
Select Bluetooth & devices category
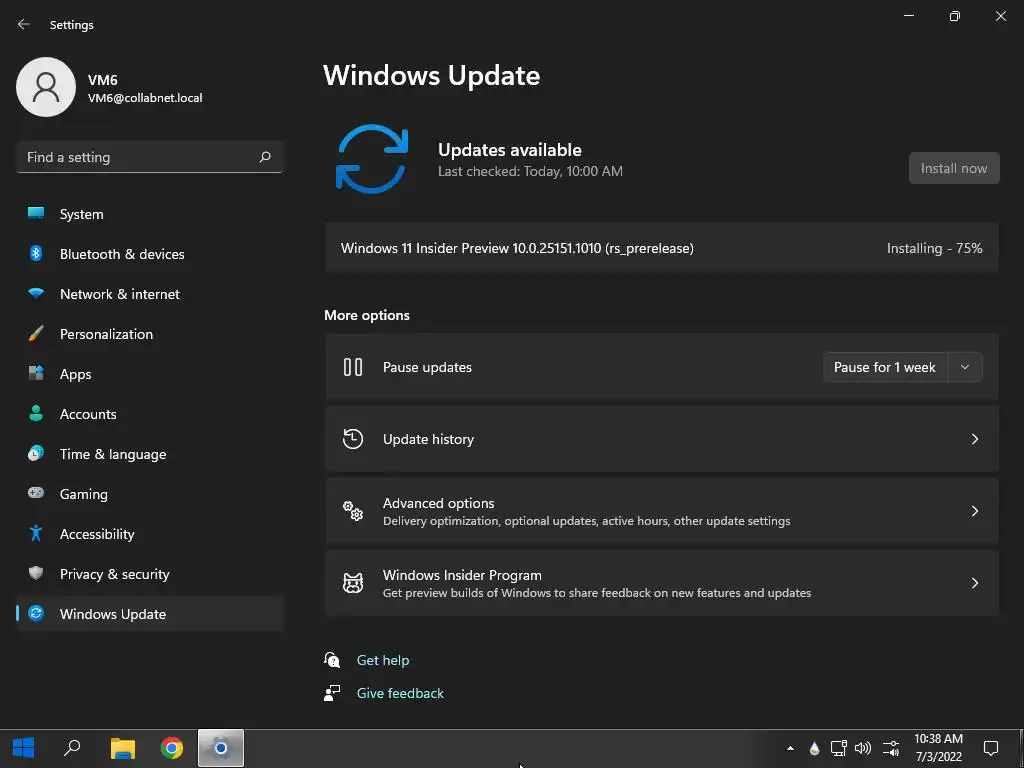click(x=150, y=253)
